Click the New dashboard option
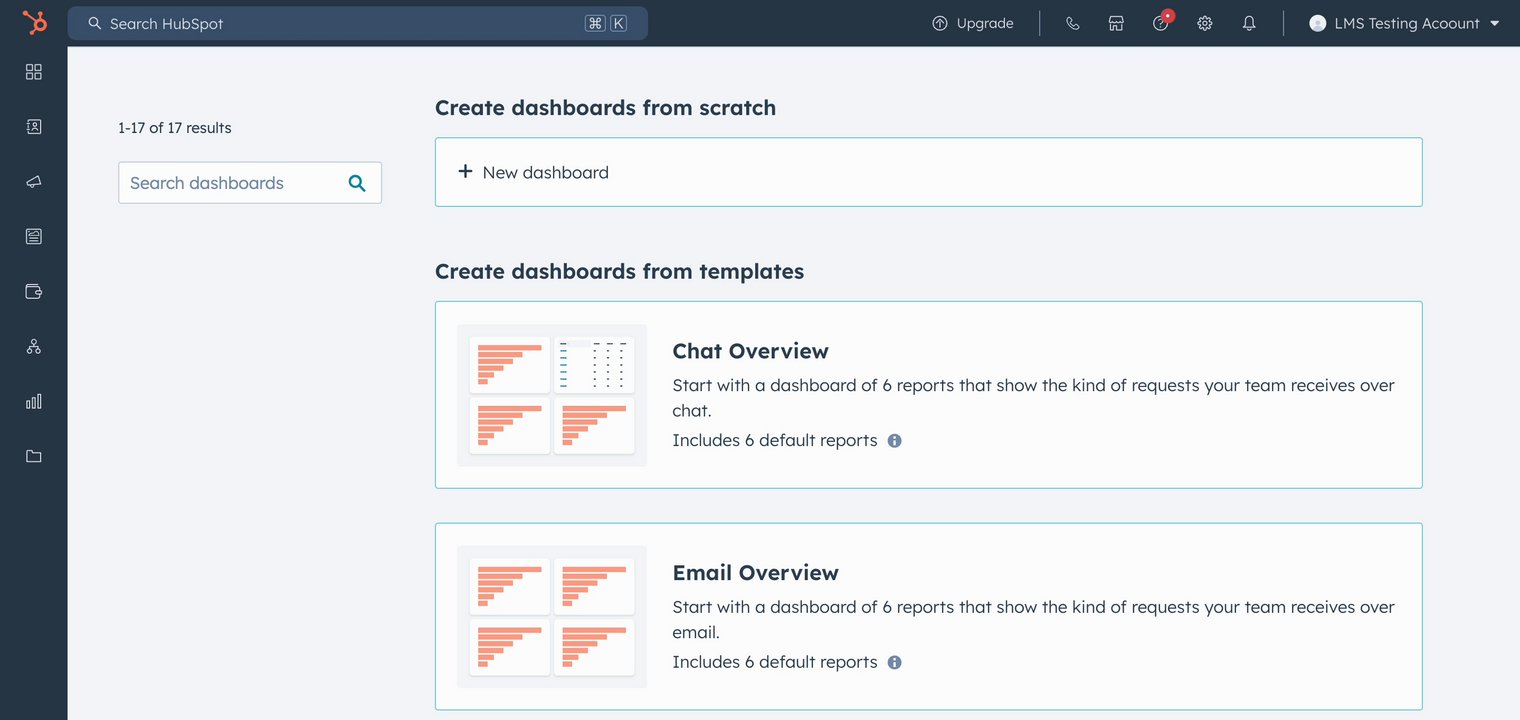This screenshot has width=1520, height=720. 534,172
